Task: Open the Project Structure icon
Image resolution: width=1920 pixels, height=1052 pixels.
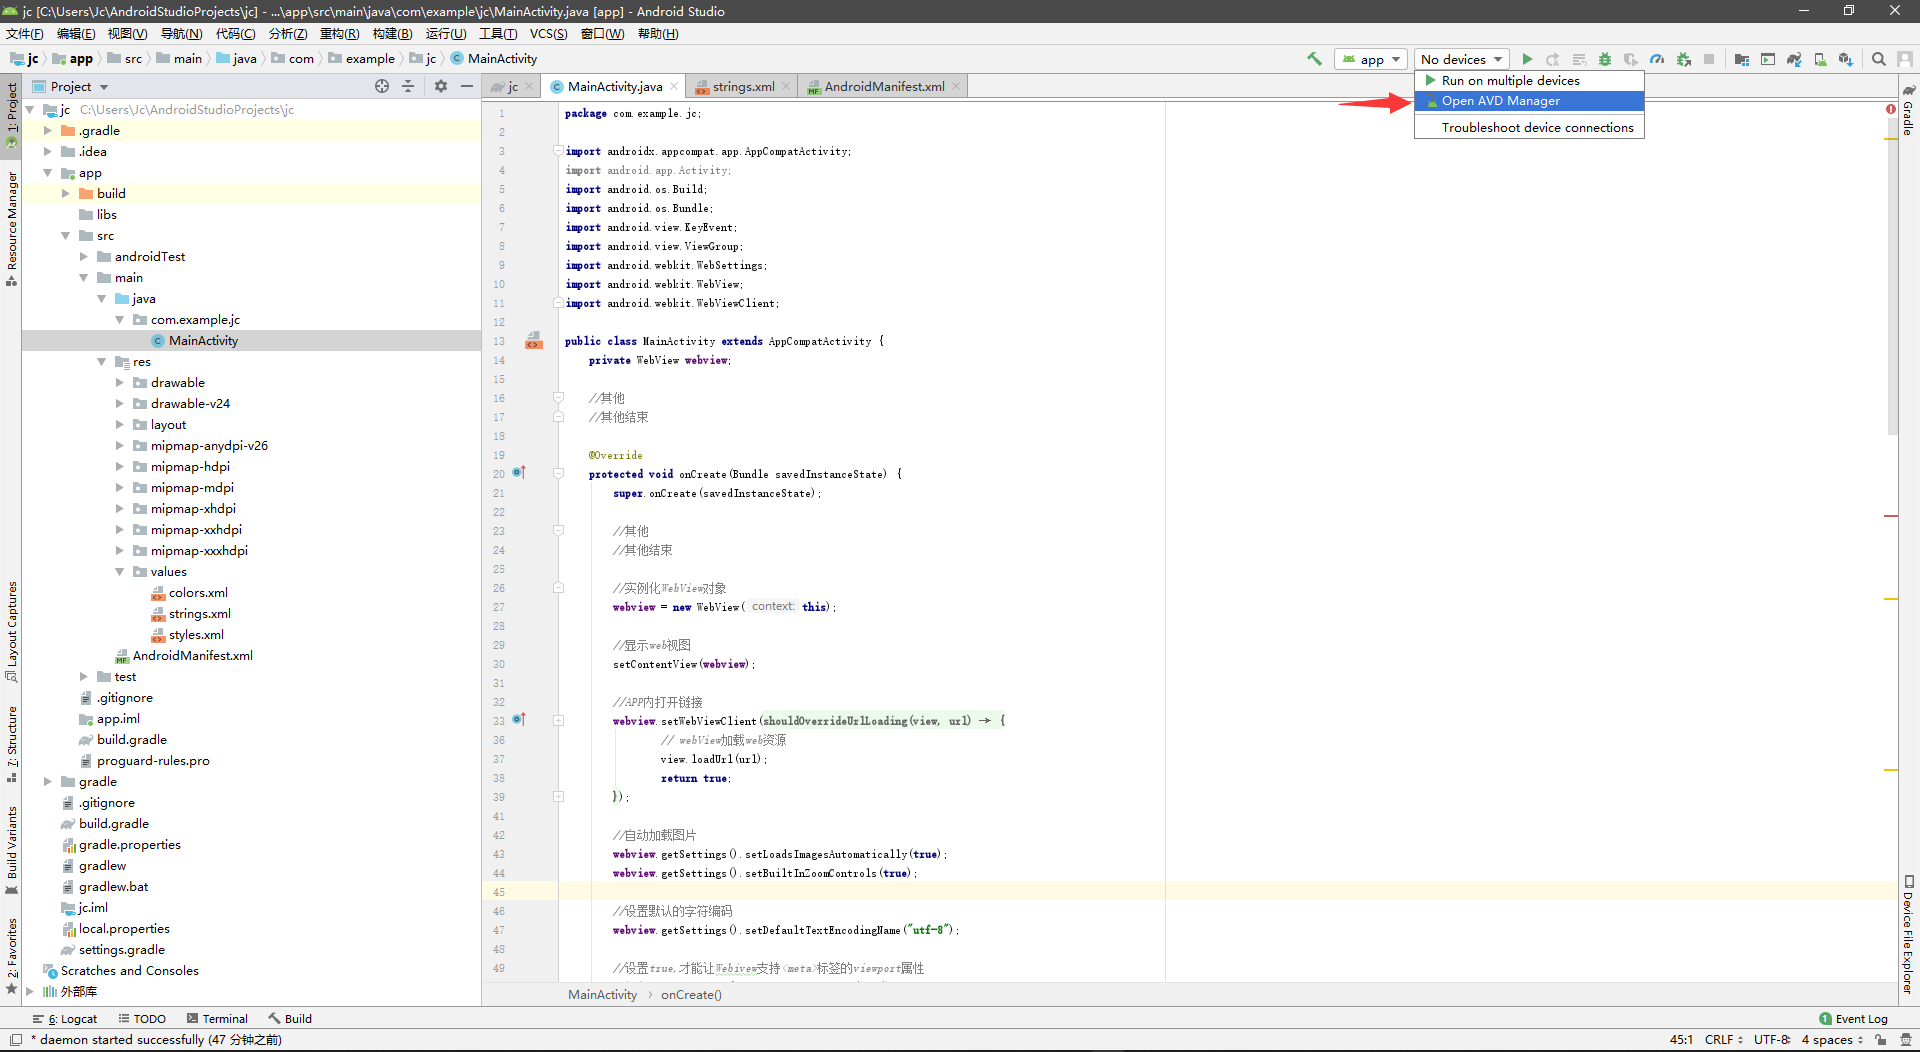Action: (x=1742, y=59)
